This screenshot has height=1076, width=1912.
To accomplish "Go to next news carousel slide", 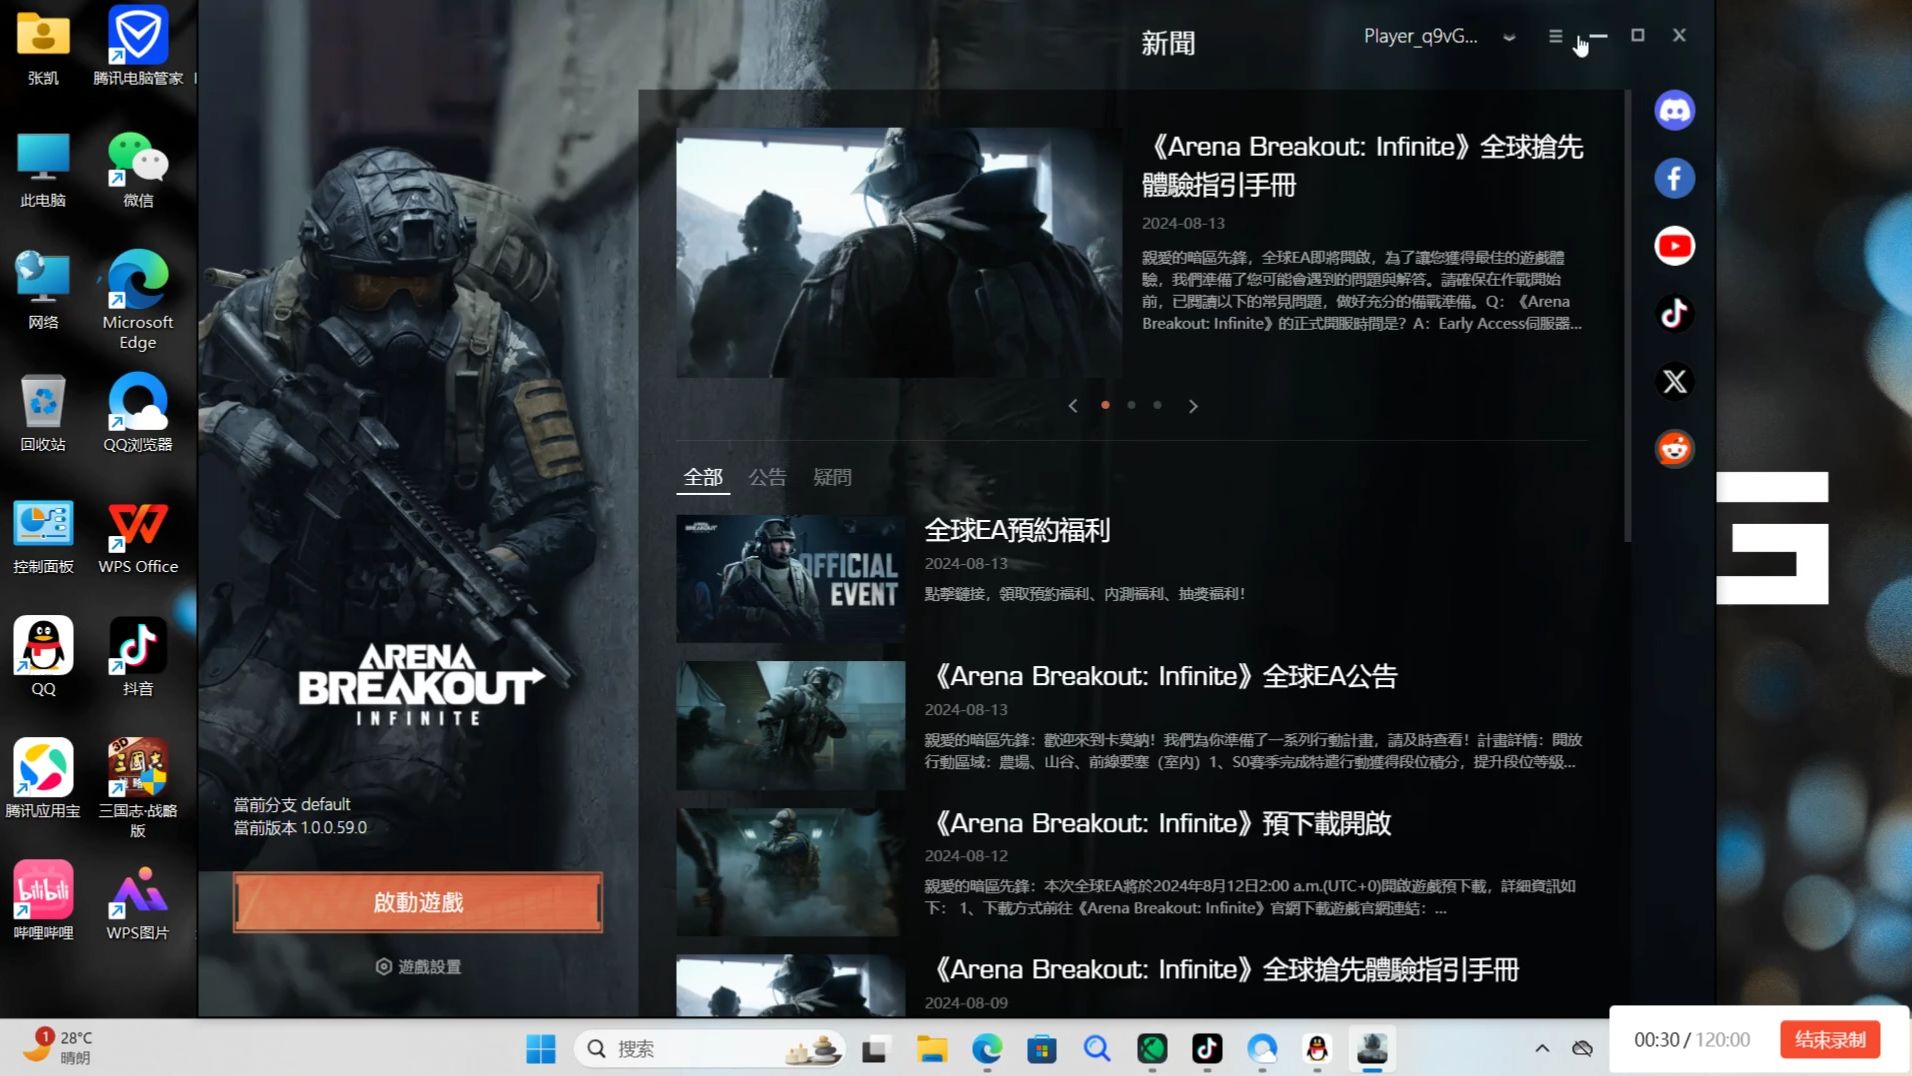I will tap(1193, 406).
